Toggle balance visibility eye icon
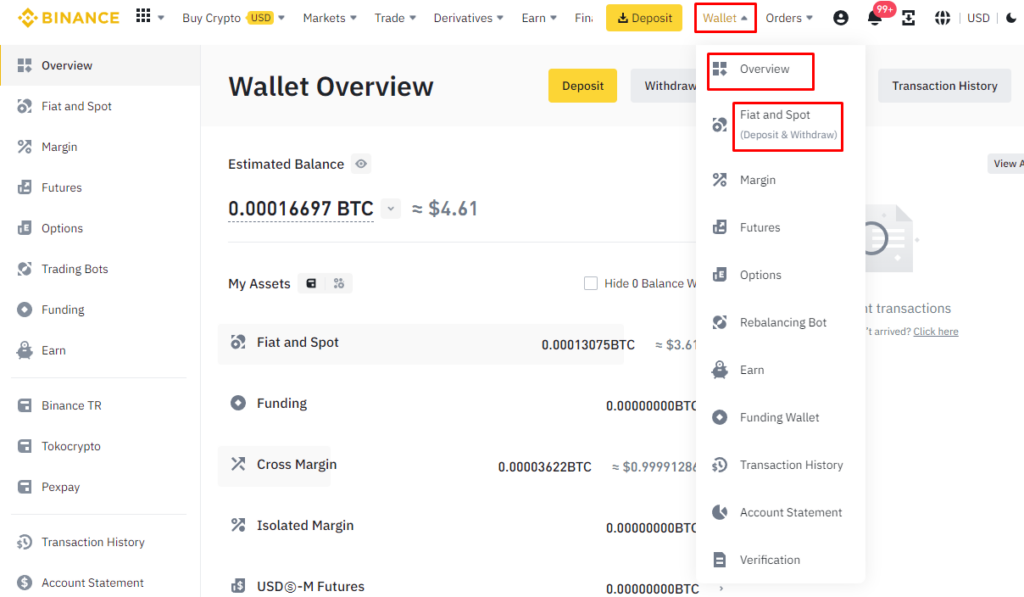This screenshot has width=1024, height=597. [x=361, y=164]
